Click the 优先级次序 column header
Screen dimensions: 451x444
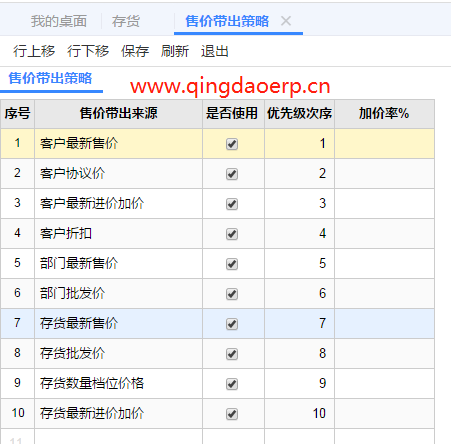click(x=299, y=114)
